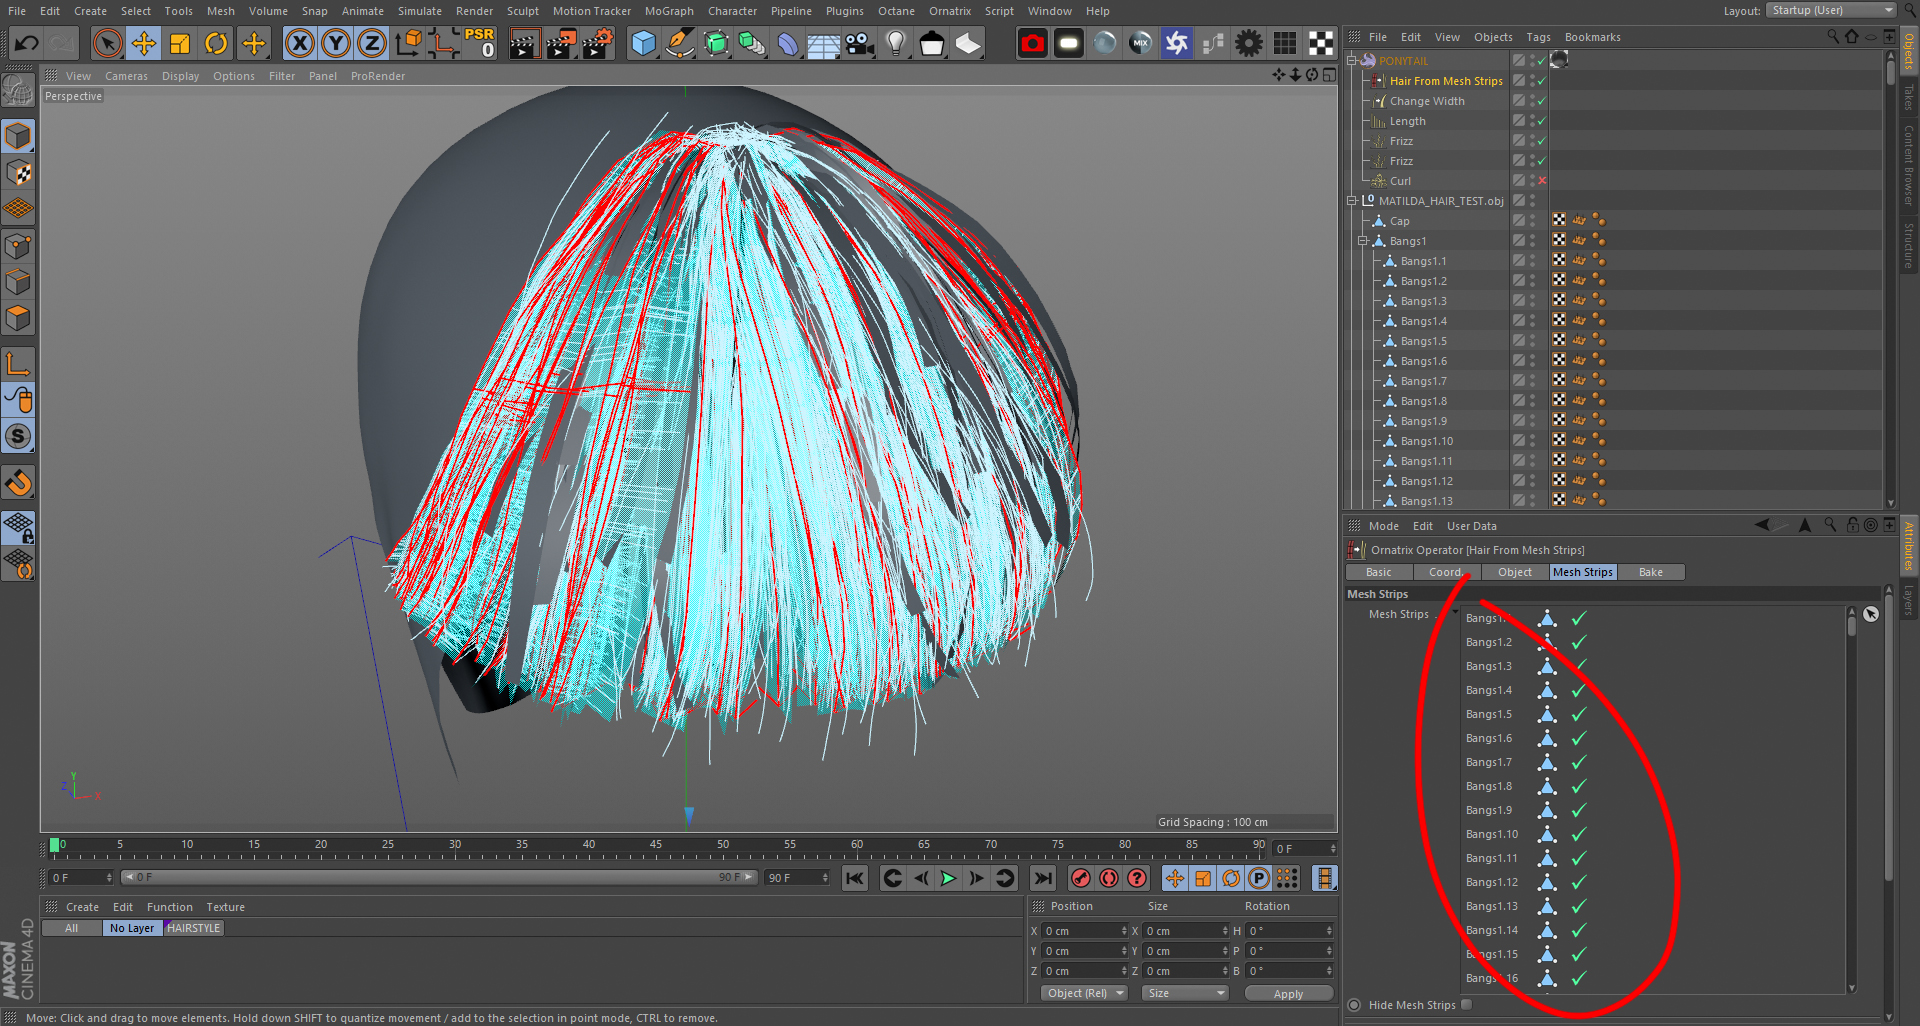Select the Scale tool

click(x=180, y=43)
